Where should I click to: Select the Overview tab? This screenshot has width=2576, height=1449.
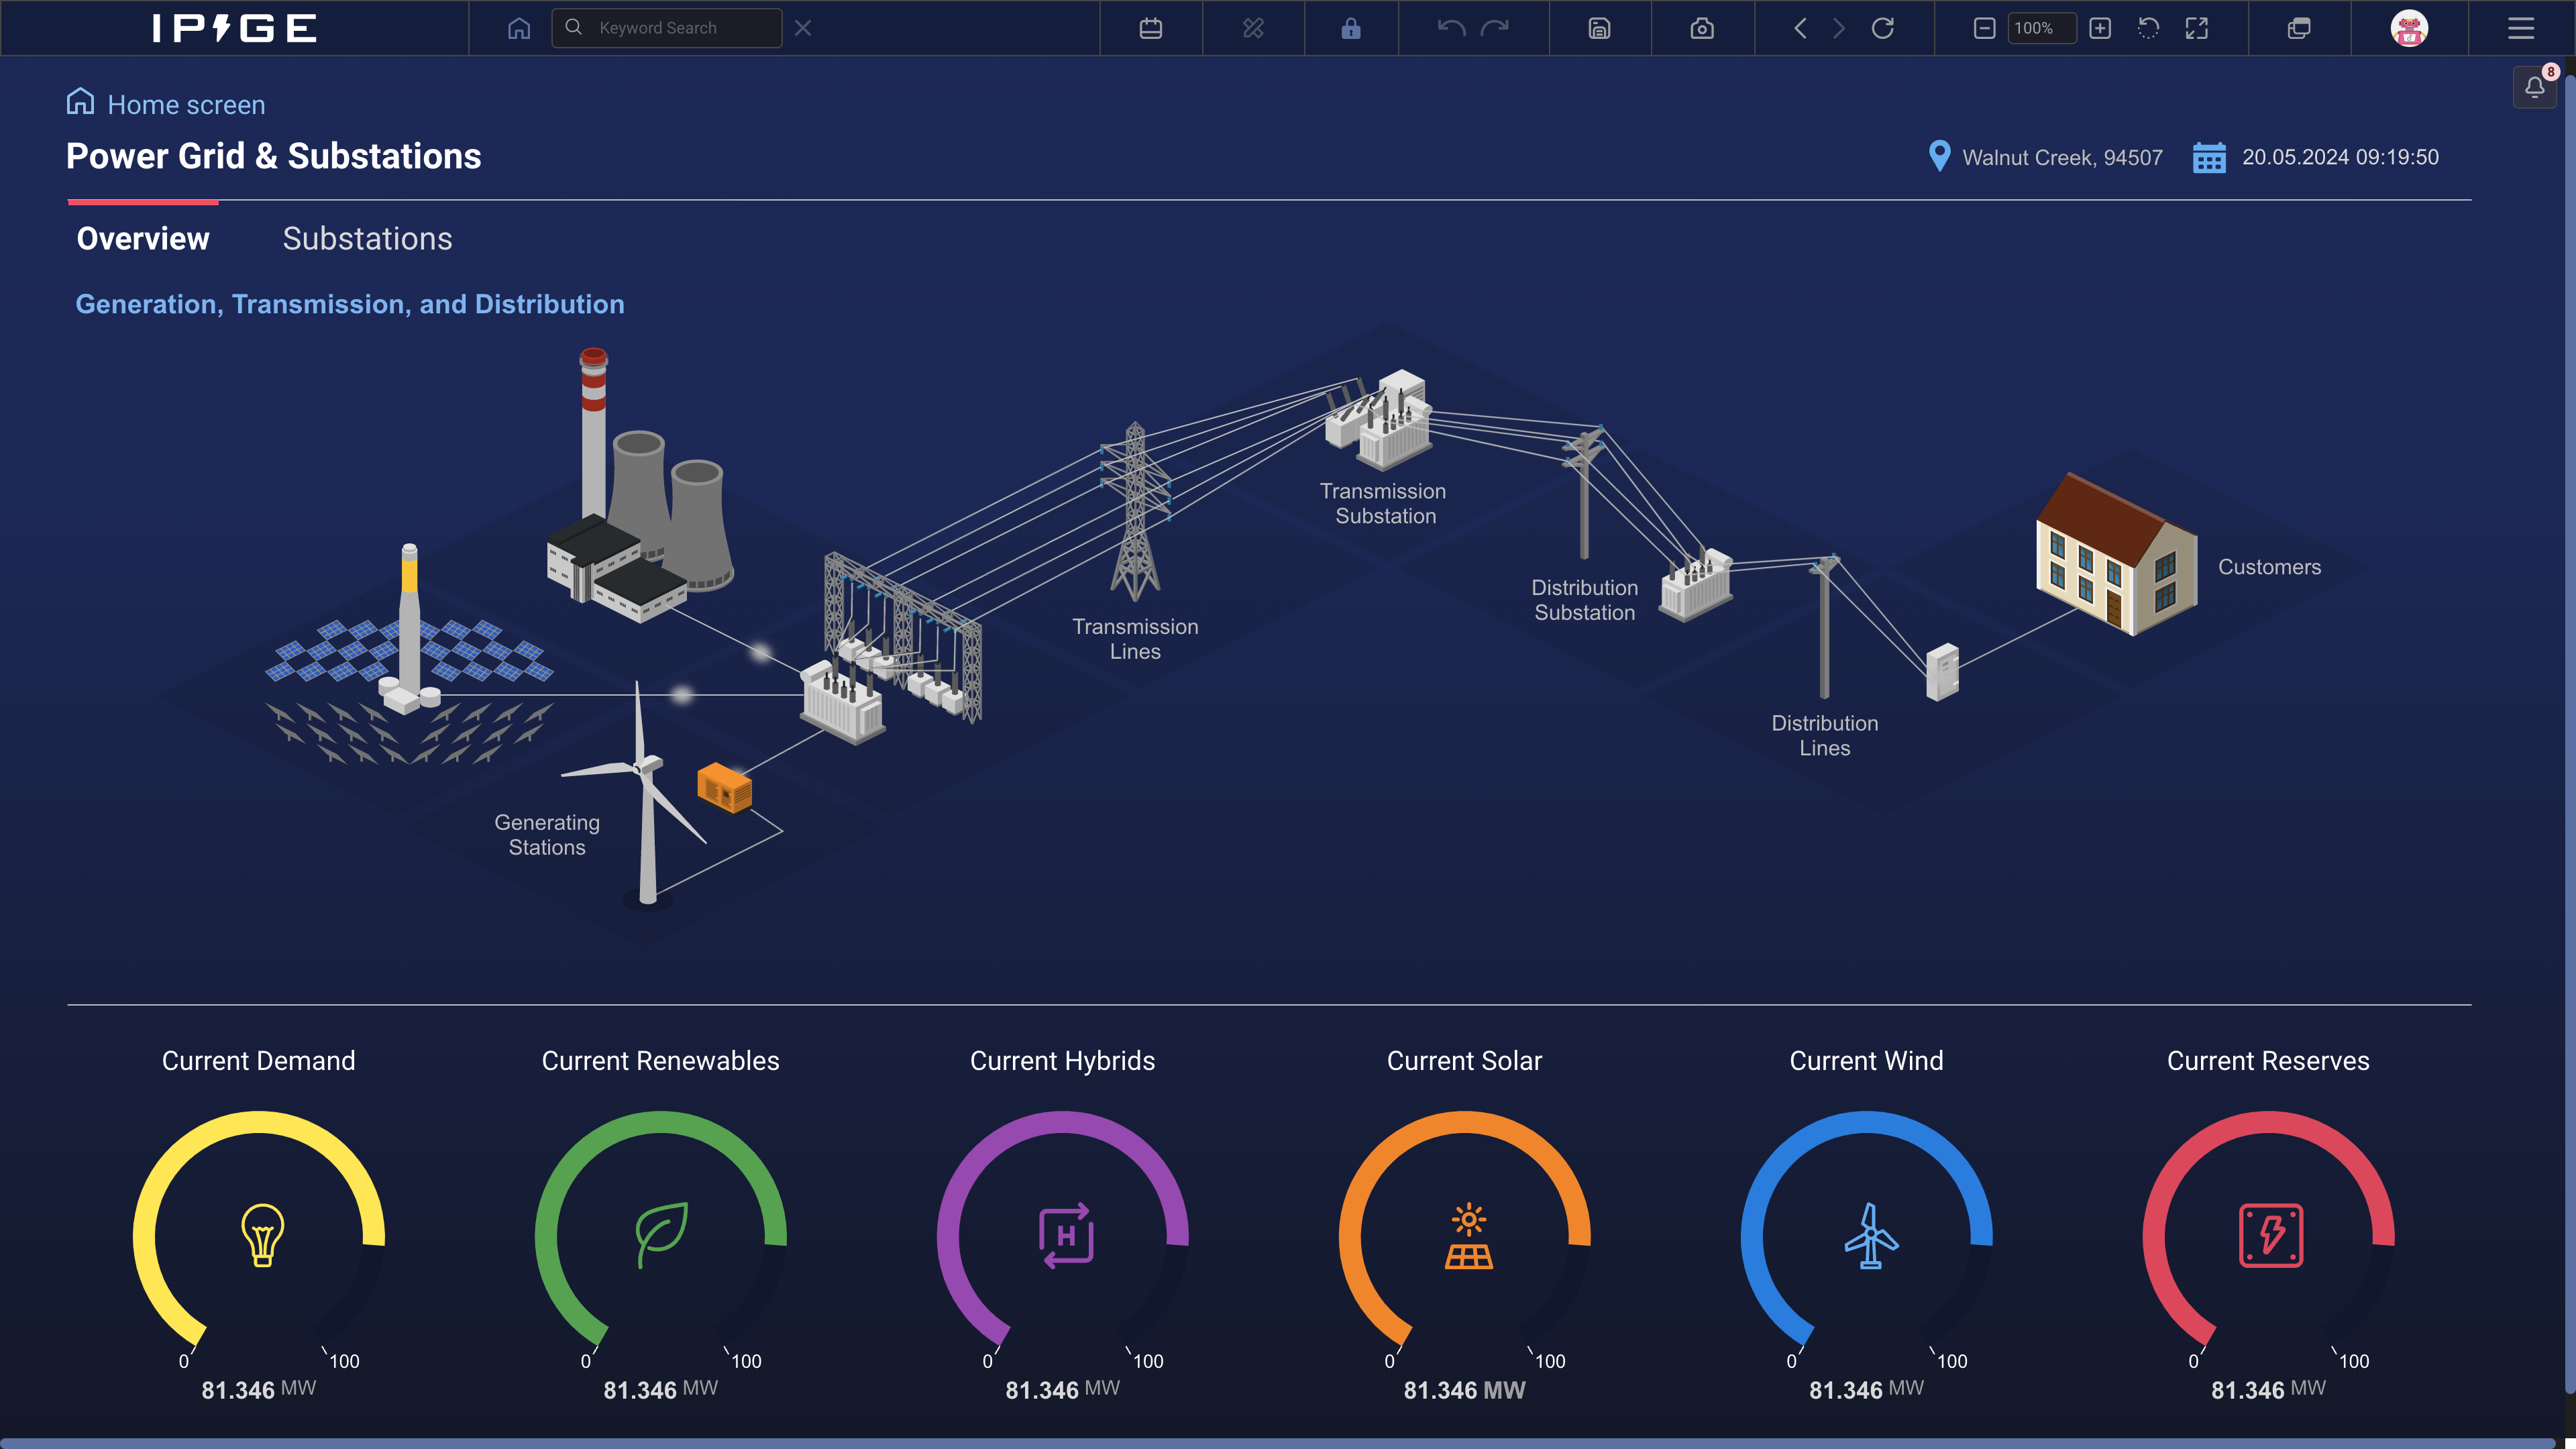[x=143, y=238]
